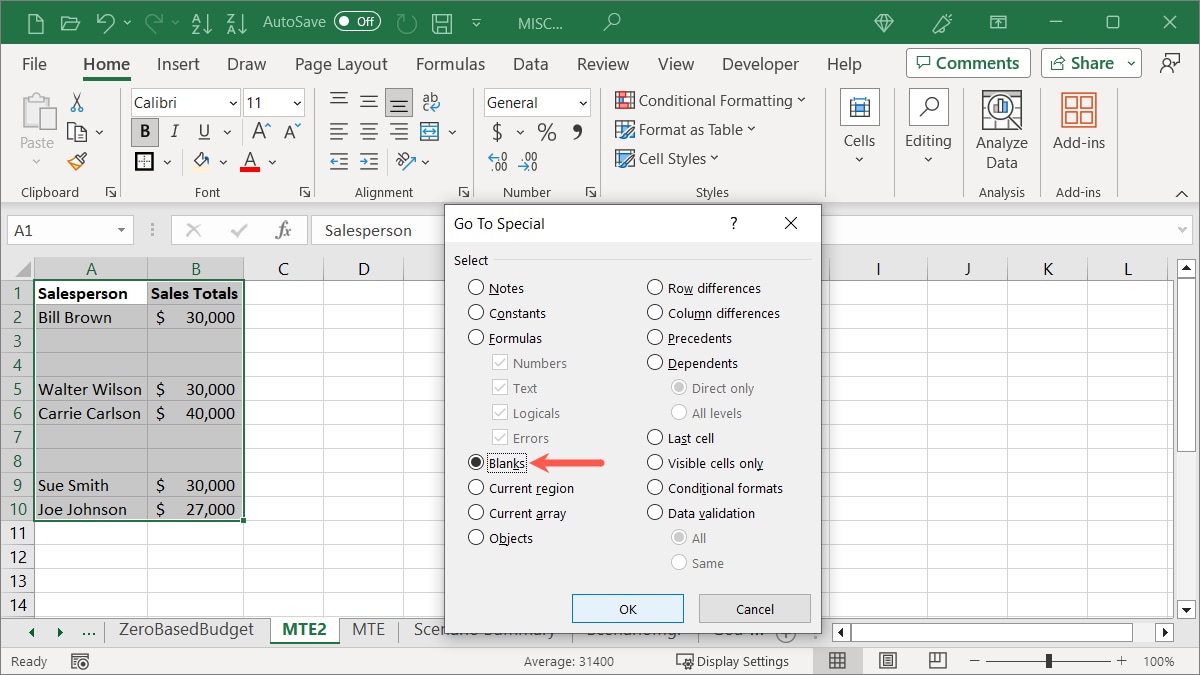Image resolution: width=1200 pixels, height=675 pixels.
Task: Expand the Number Format General dropdown
Action: (583, 103)
